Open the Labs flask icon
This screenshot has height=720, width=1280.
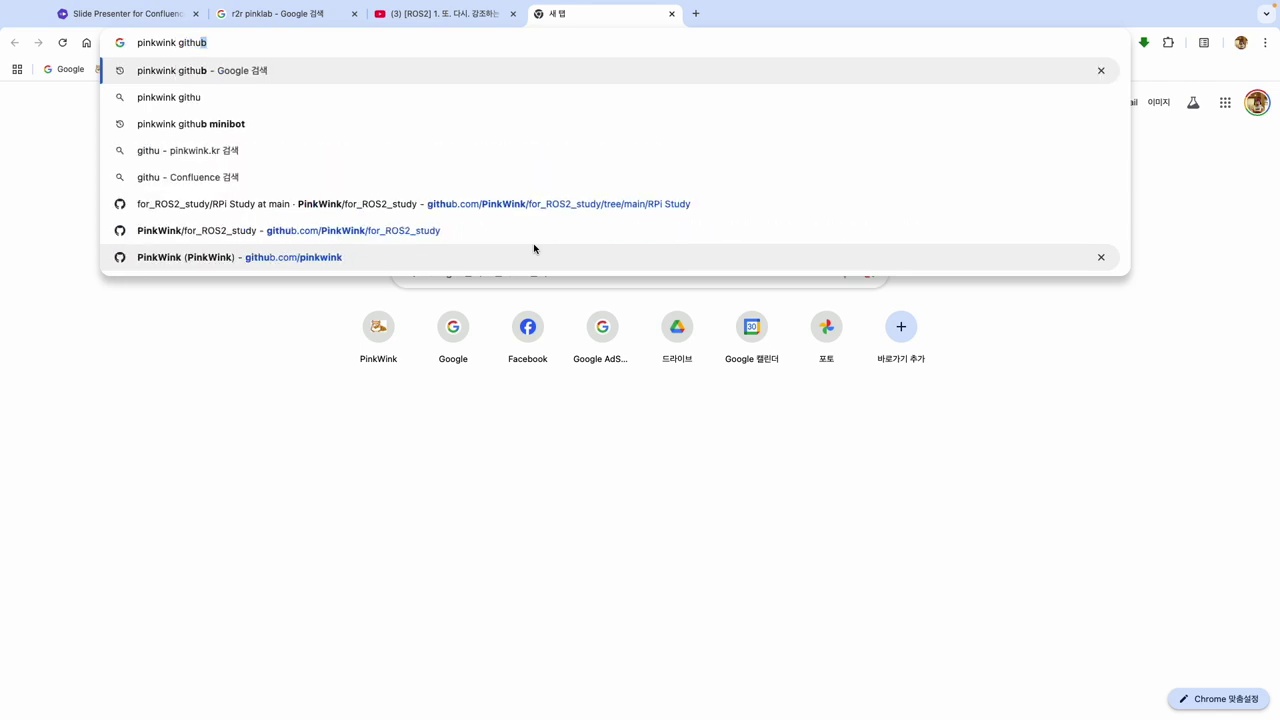click(1193, 103)
